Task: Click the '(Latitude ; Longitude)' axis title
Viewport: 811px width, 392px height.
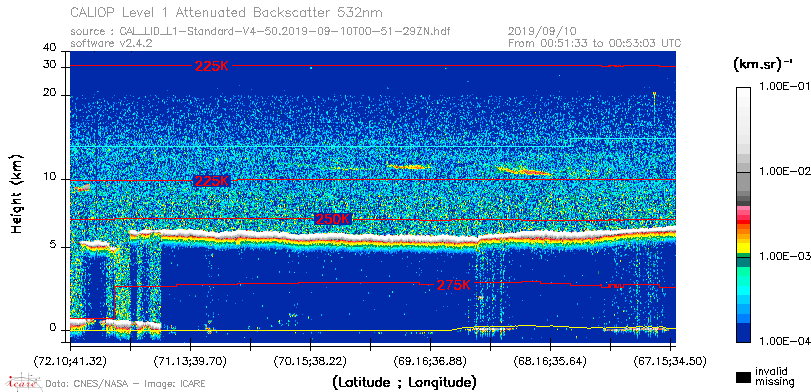Action: coord(404,382)
